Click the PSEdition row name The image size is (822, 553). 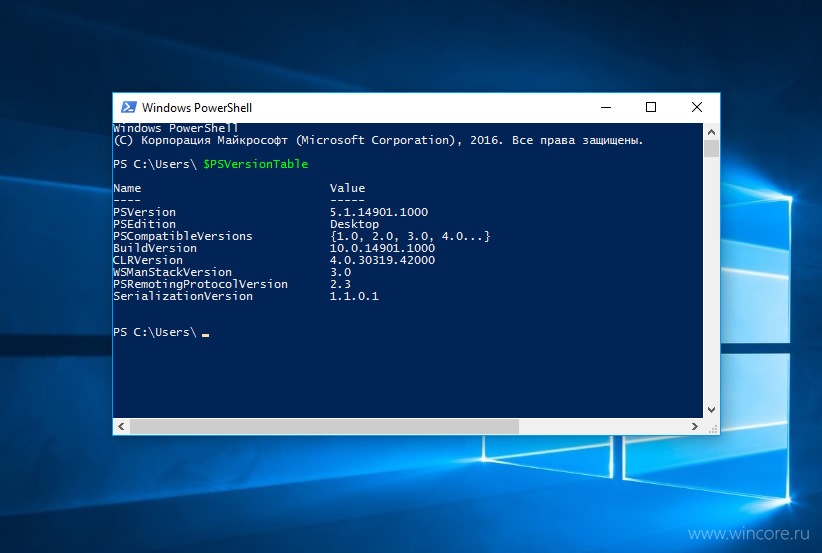(145, 224)
